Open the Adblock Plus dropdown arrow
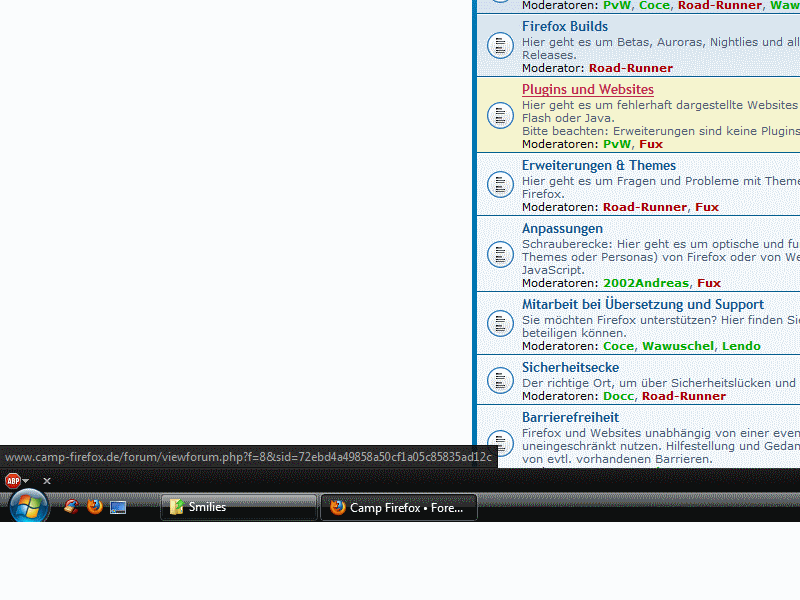Viewport: 800px width, 600px height. coord(26,481)
